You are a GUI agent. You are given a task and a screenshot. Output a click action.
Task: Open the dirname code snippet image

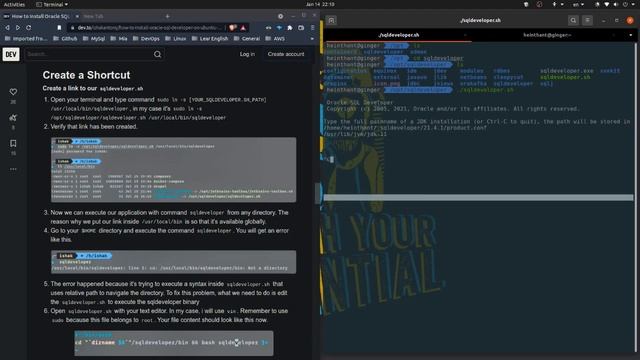point(173,343)
